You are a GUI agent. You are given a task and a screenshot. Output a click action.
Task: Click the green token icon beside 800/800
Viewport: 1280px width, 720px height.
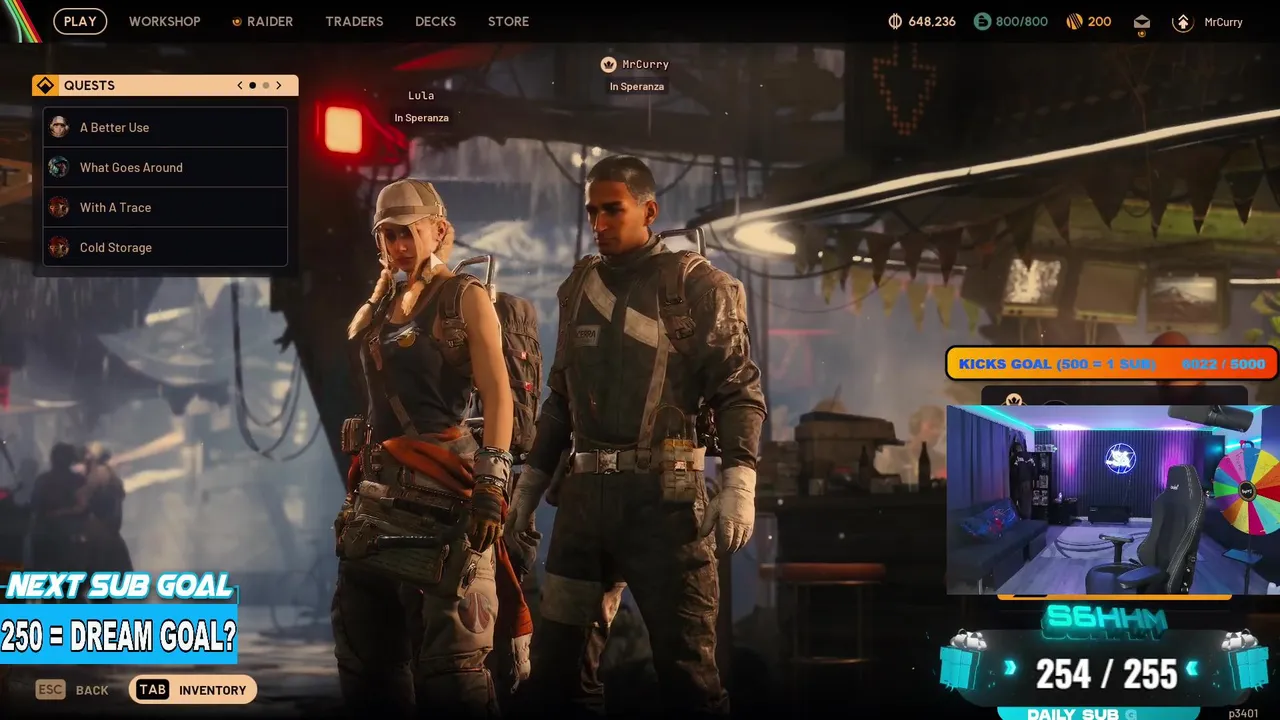click(982, 21)
